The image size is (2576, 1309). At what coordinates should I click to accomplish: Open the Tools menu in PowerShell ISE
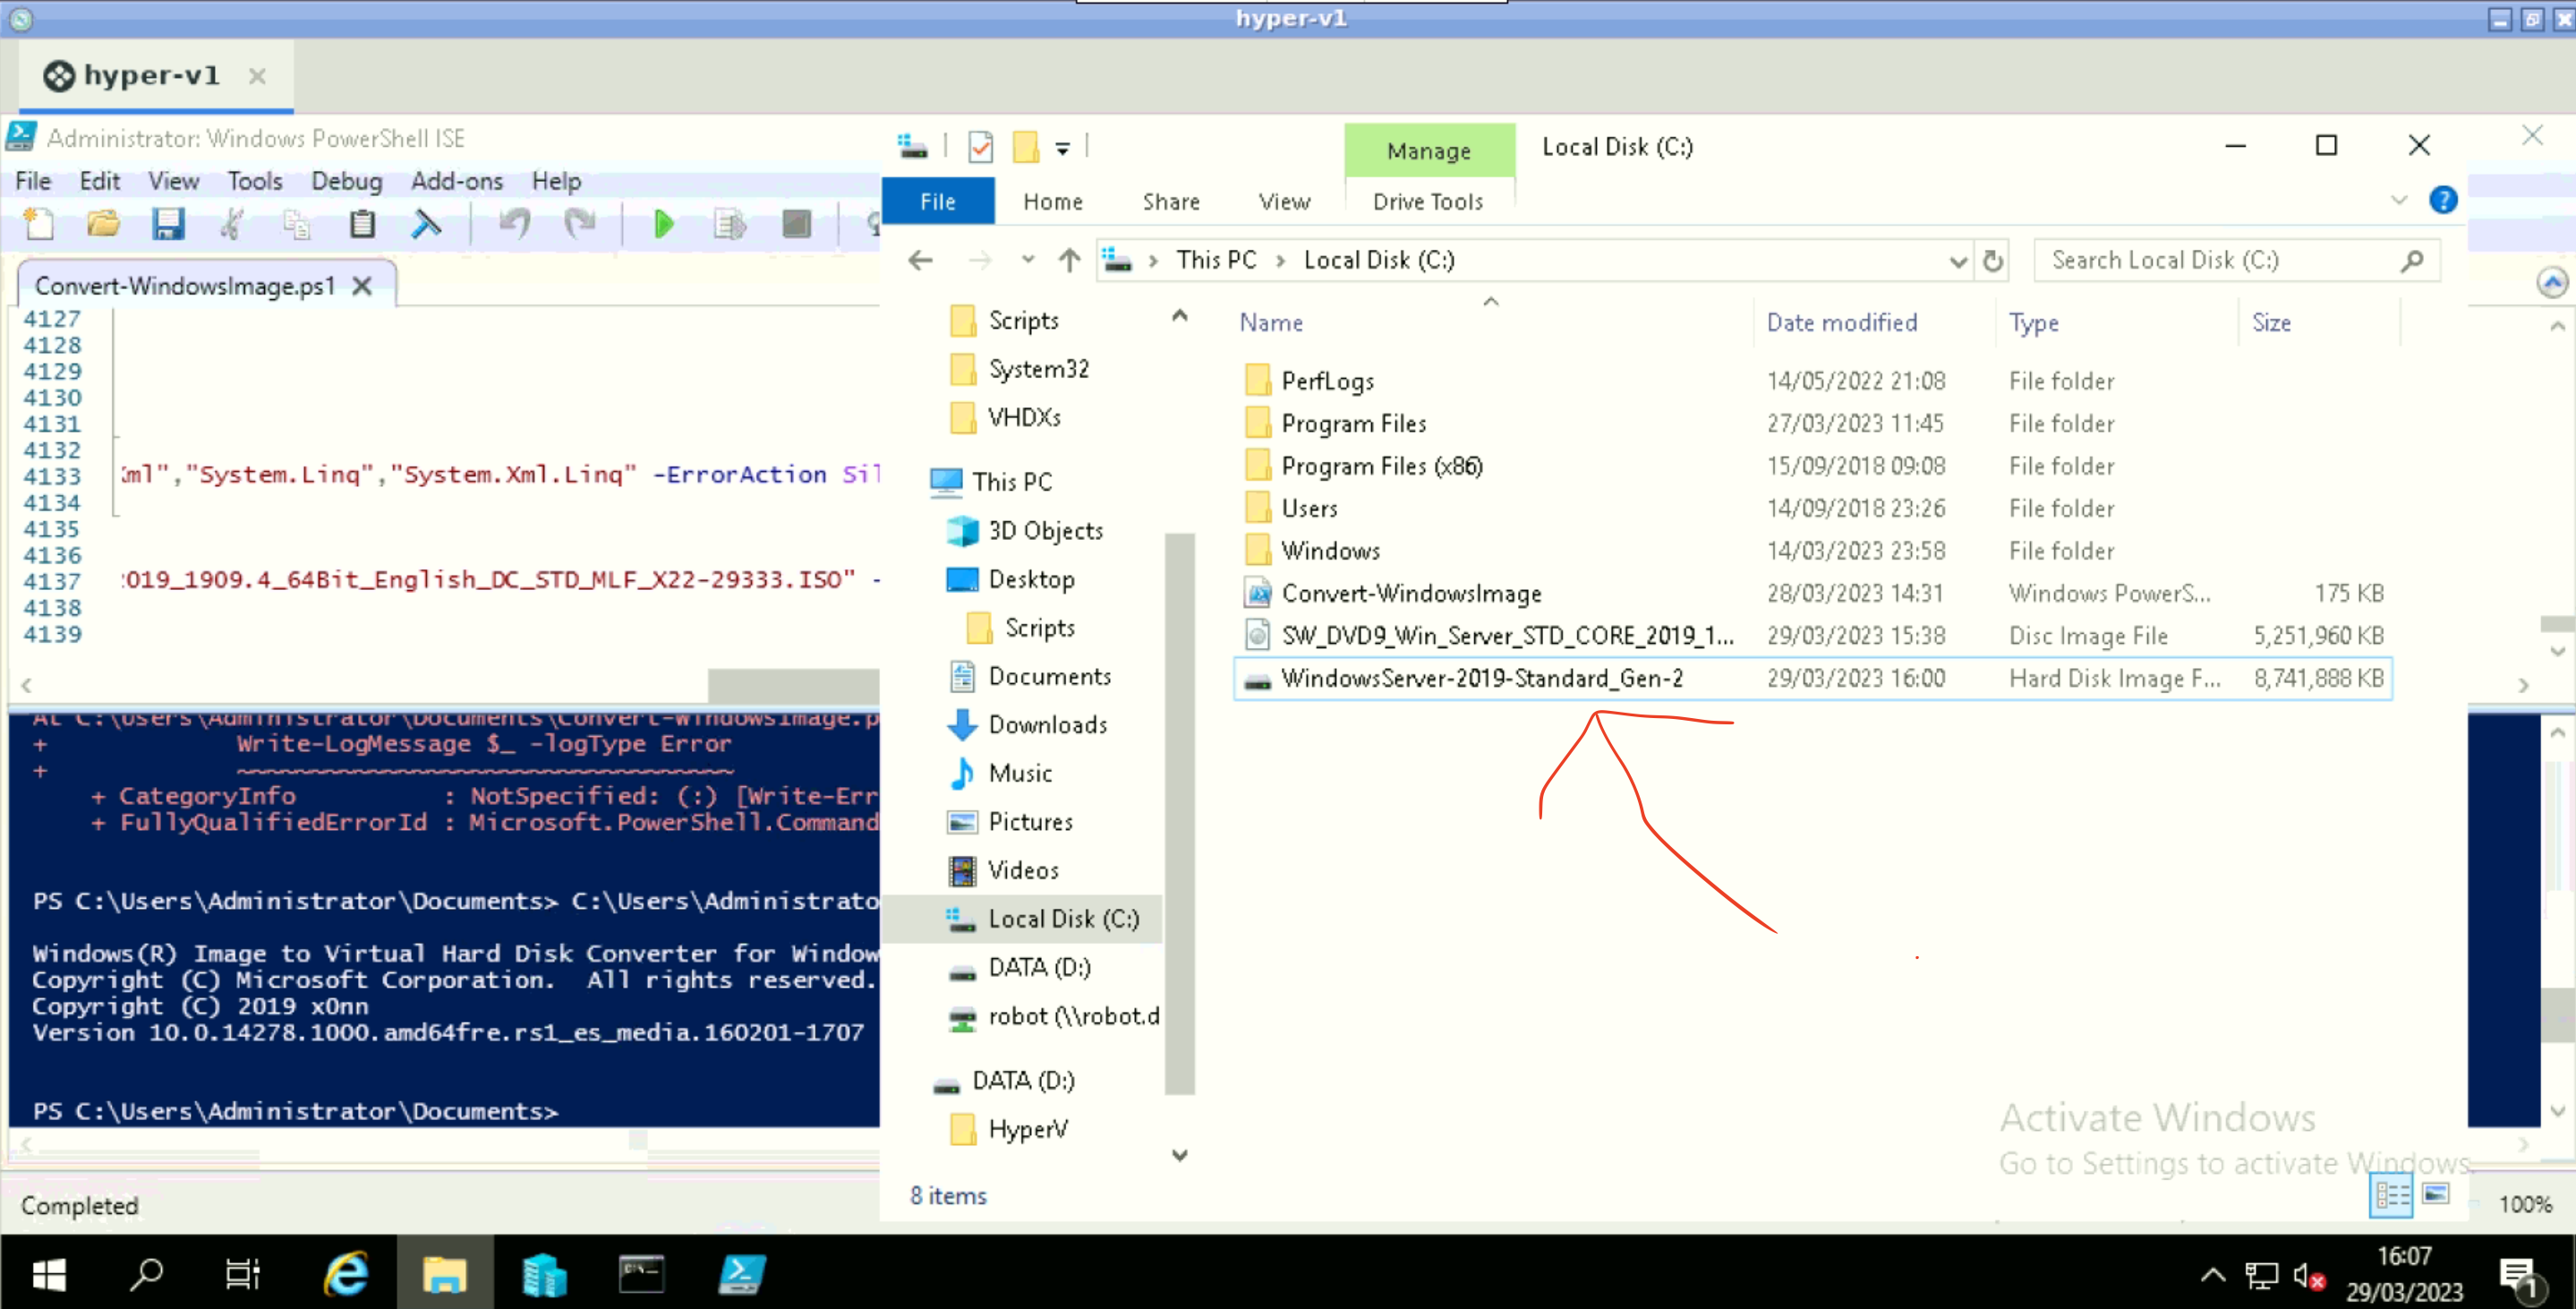(255, 181)
